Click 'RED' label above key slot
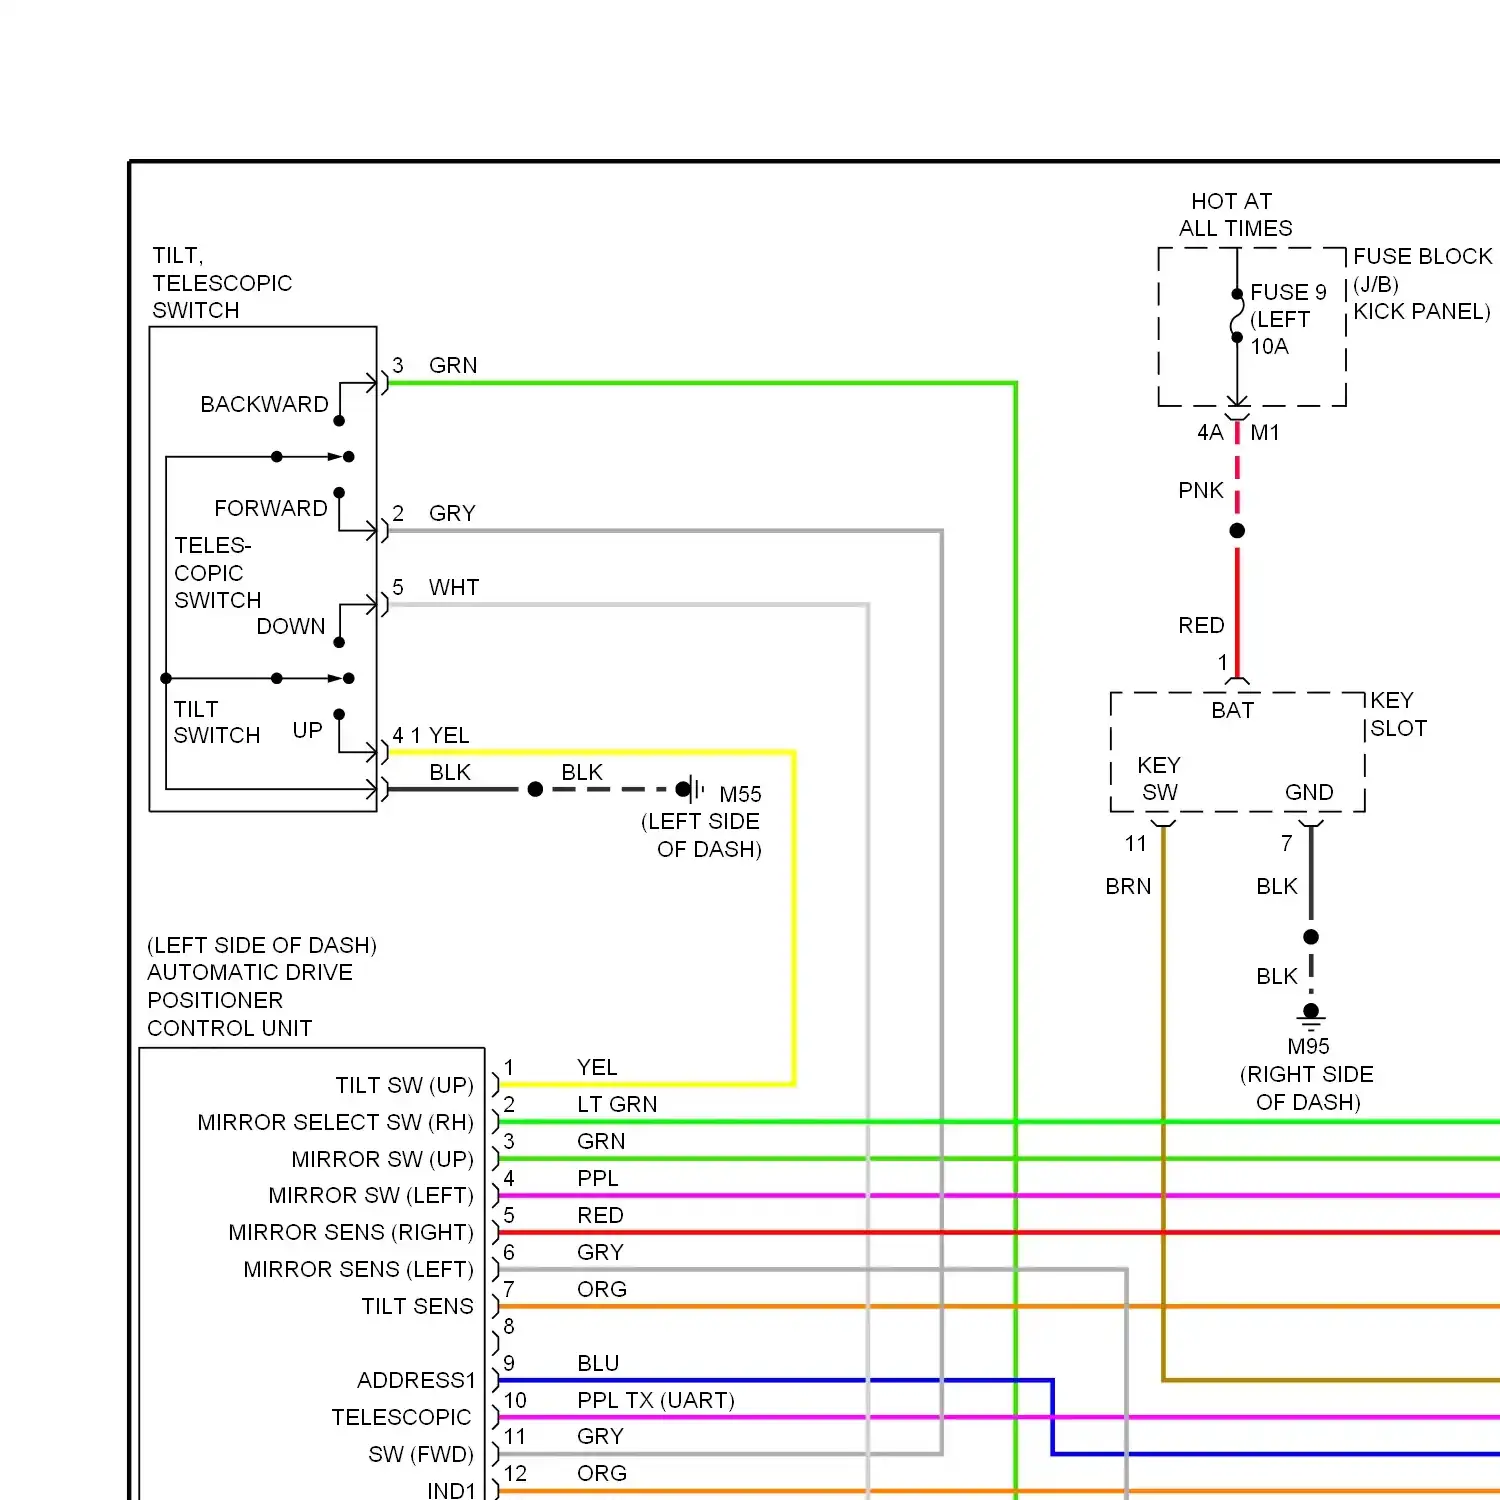The height and width of the screenshot is (1500, 1500). click(1201, 625)
